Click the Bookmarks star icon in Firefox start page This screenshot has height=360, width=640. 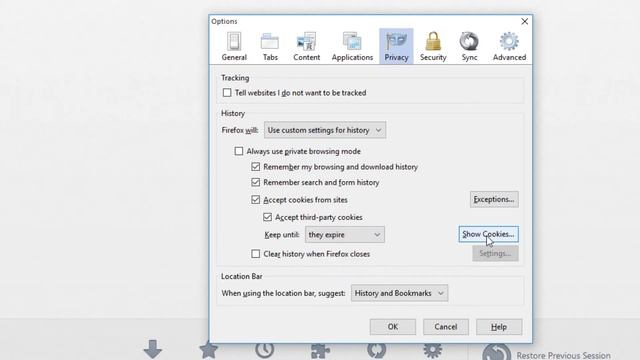[208, 350]
